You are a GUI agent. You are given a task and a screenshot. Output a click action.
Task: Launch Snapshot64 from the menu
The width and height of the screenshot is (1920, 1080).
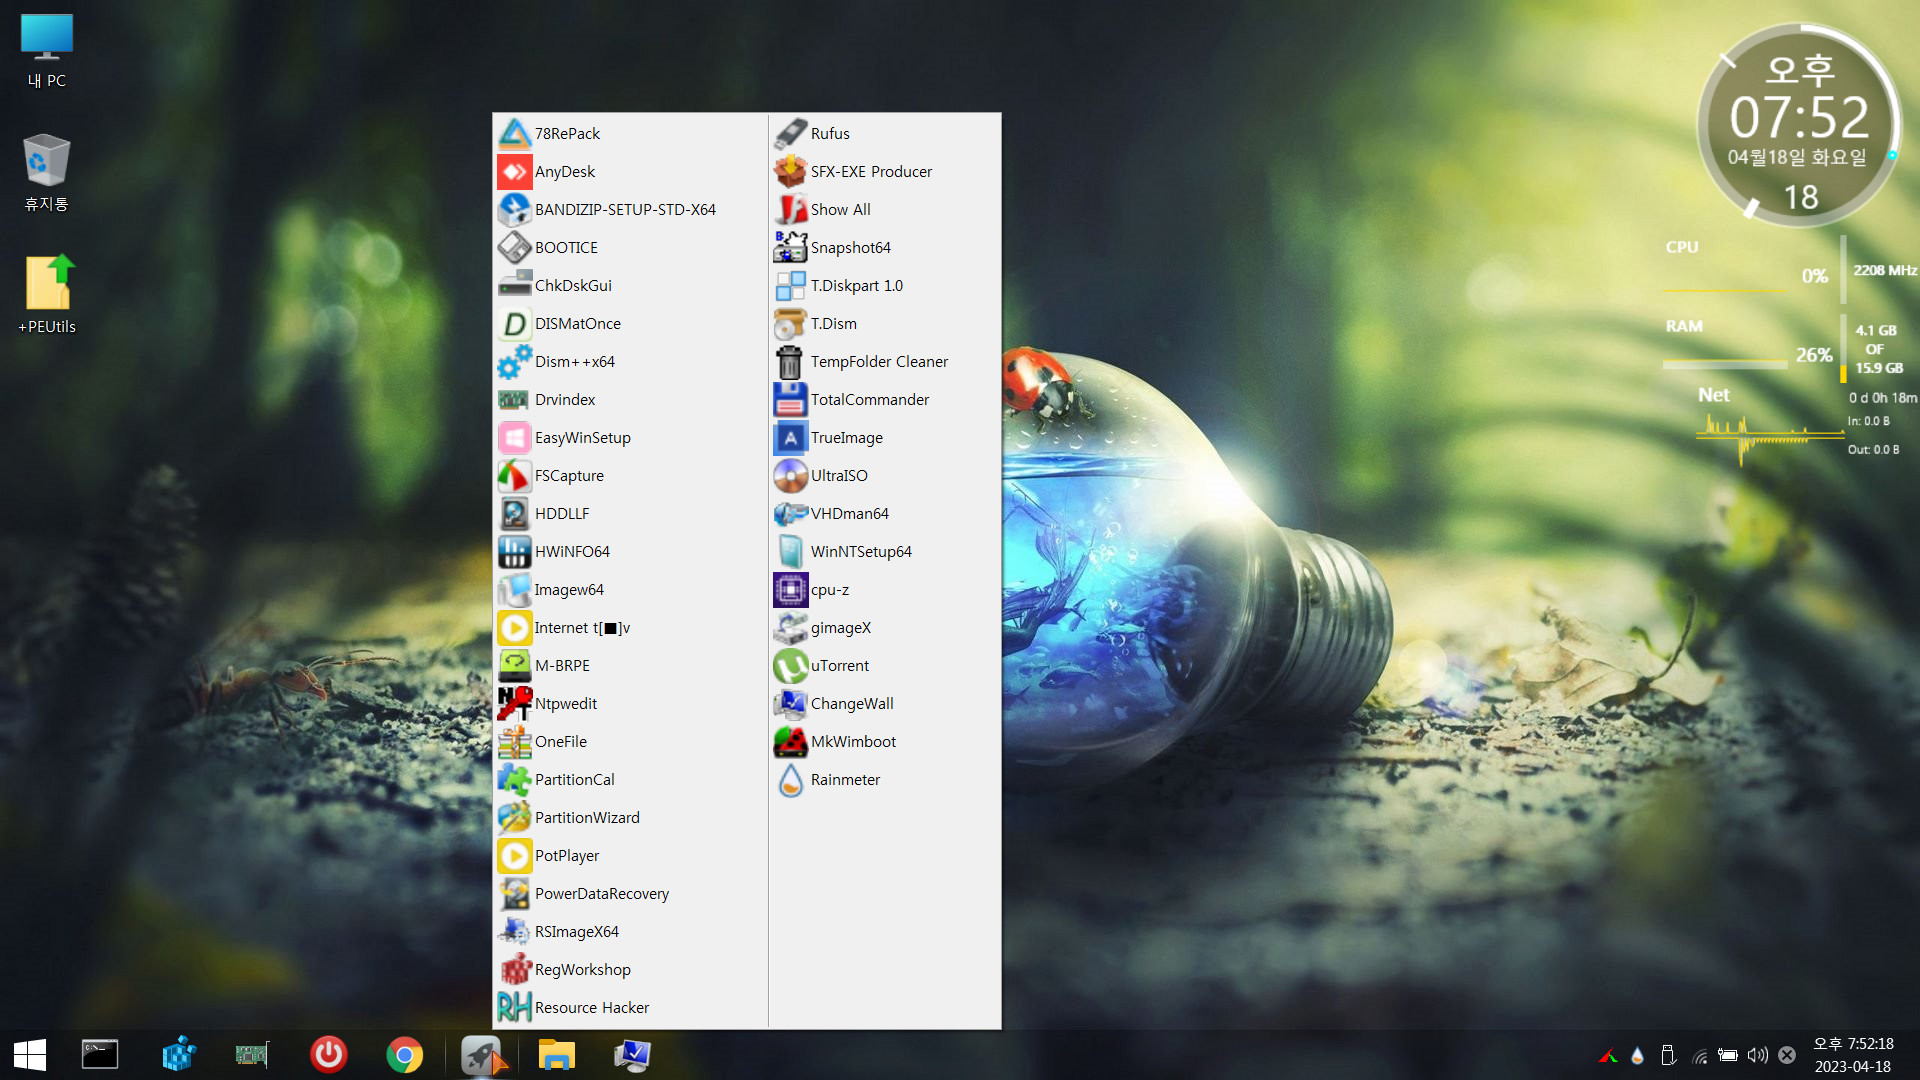885,248
